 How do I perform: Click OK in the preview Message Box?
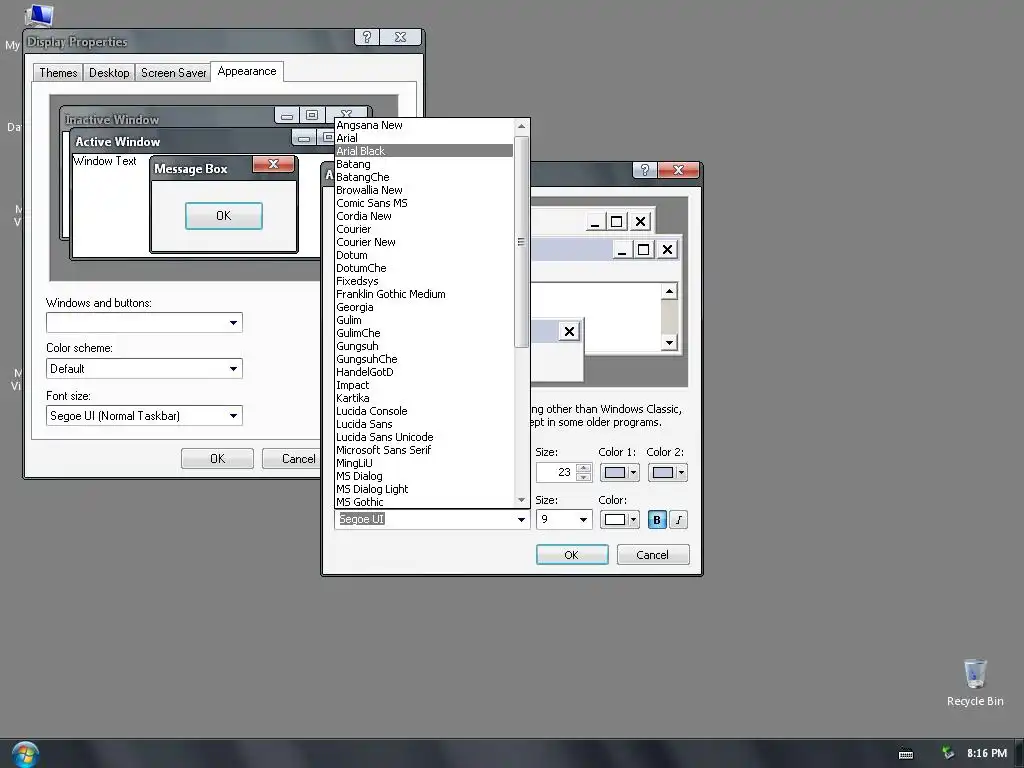[223, 216]
